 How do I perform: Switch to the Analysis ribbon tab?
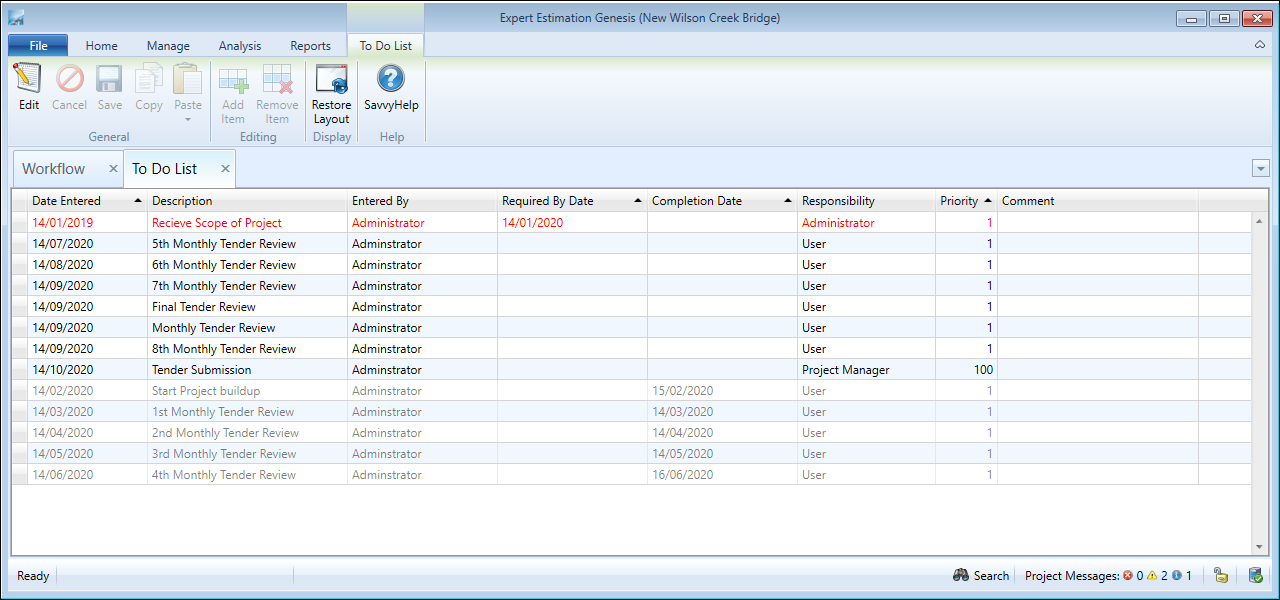(x=240, y=46)
